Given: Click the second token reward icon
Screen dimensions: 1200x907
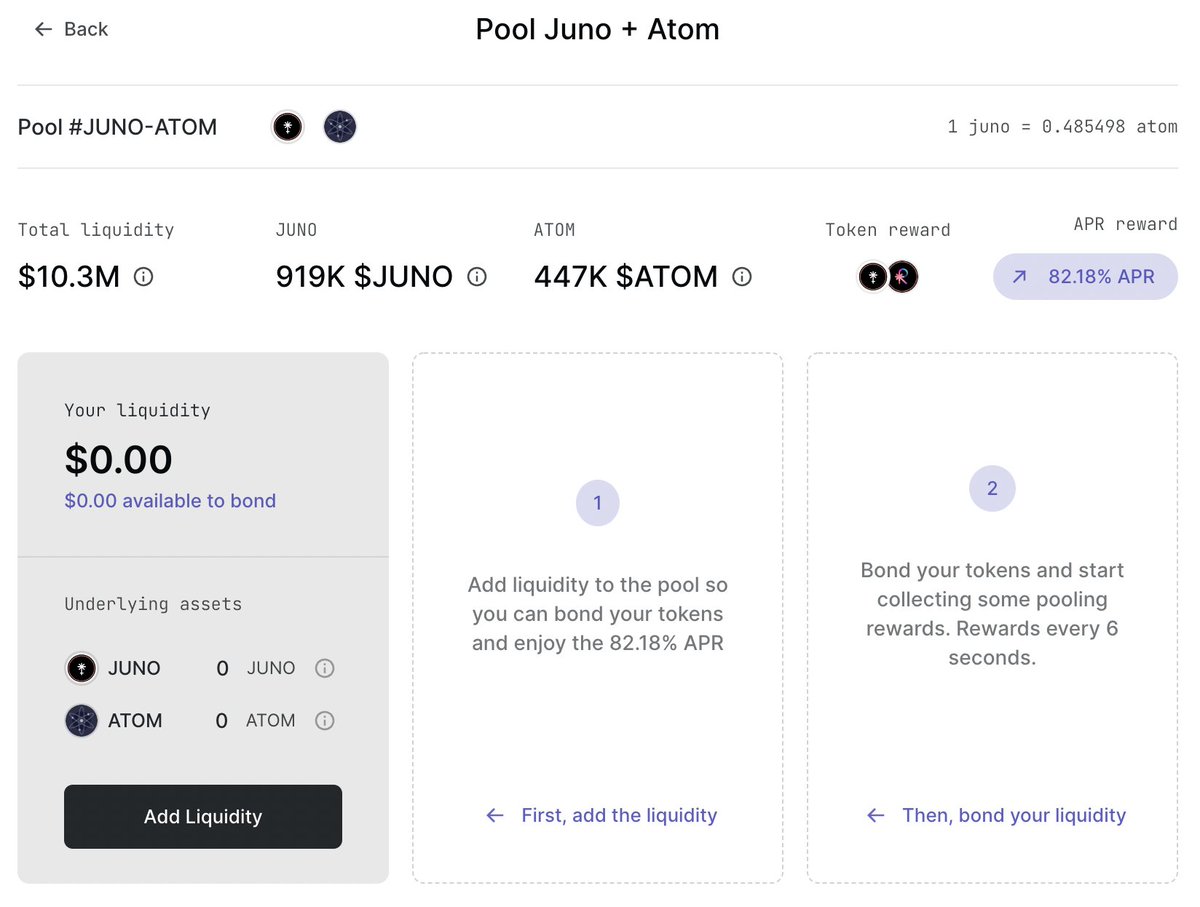Looking at the screenshot, I should tap(903, 277).
